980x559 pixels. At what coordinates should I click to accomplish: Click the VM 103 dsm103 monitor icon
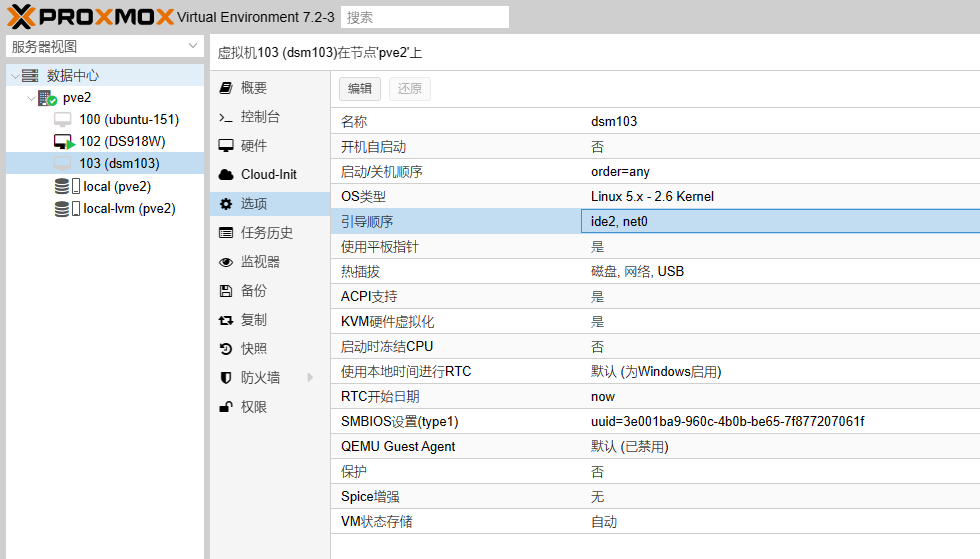62,164
